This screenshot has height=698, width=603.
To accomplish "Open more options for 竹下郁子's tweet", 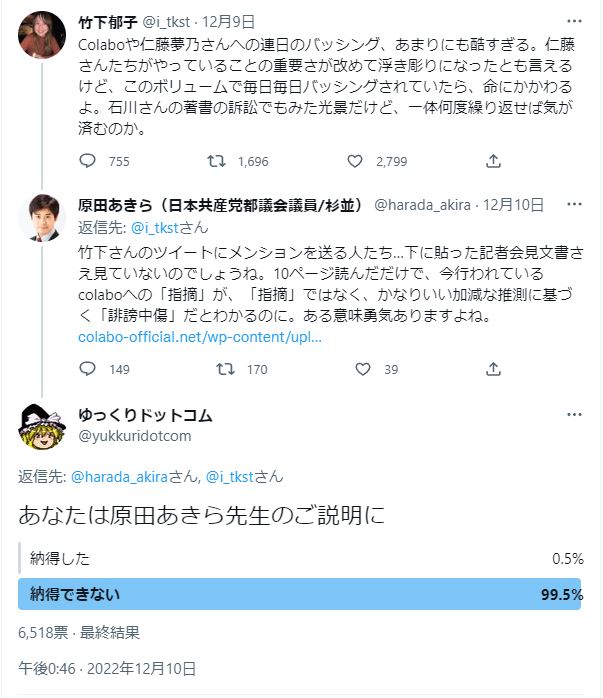I will tap(574, 20).
